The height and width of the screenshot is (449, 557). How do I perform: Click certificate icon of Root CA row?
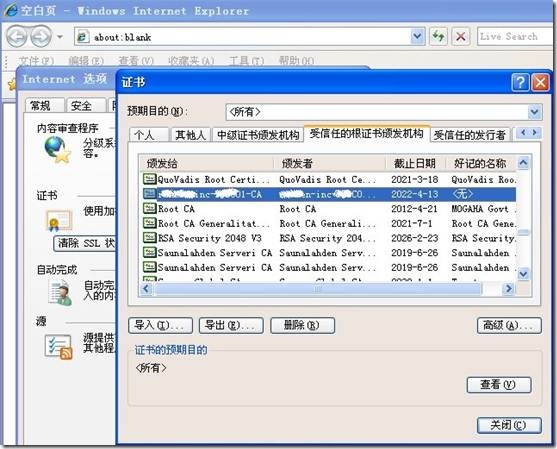point(150,208)
